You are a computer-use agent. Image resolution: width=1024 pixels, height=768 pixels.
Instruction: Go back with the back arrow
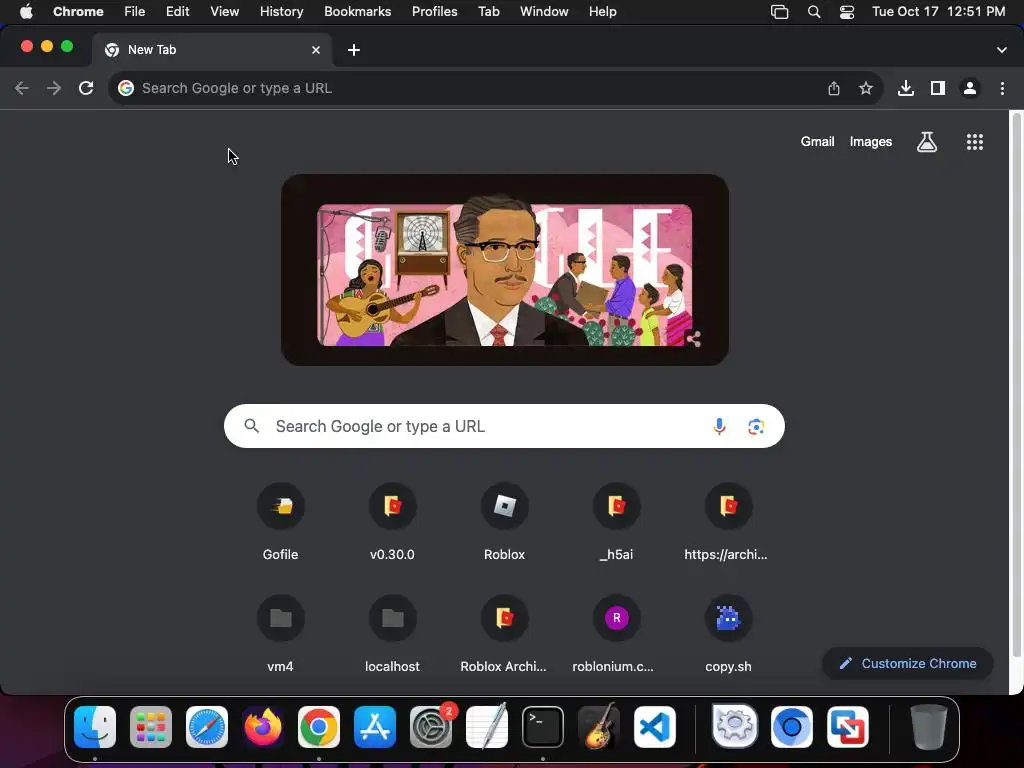pos(22,88)
